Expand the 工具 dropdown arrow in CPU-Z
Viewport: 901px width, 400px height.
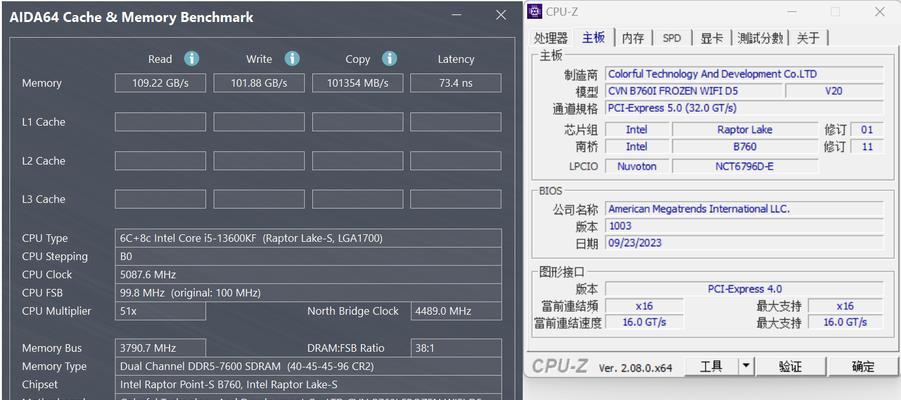point(746,366)
